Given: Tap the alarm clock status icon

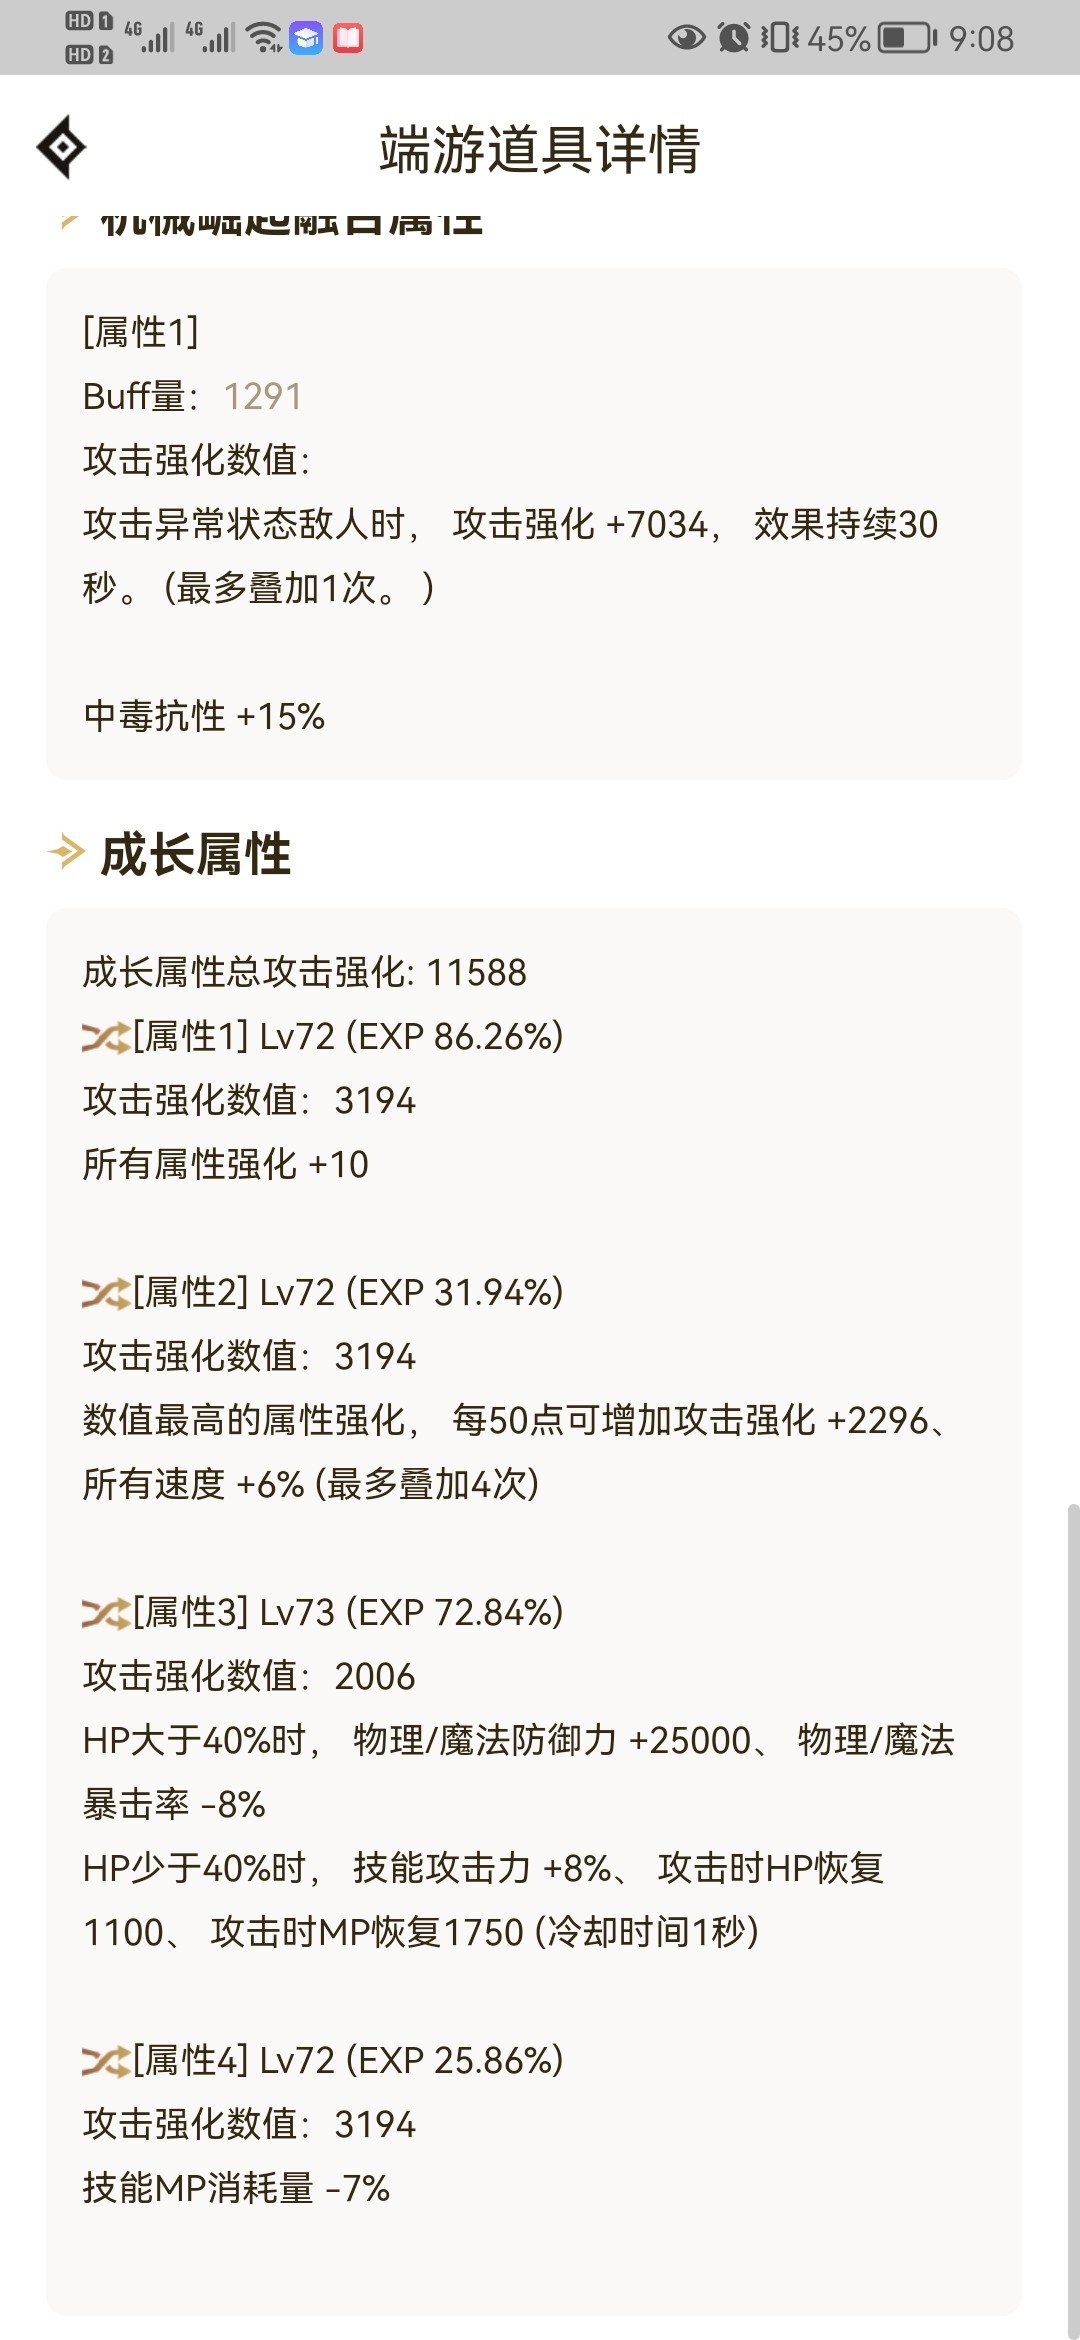Looking at the screenshot, I should point(733,38).
